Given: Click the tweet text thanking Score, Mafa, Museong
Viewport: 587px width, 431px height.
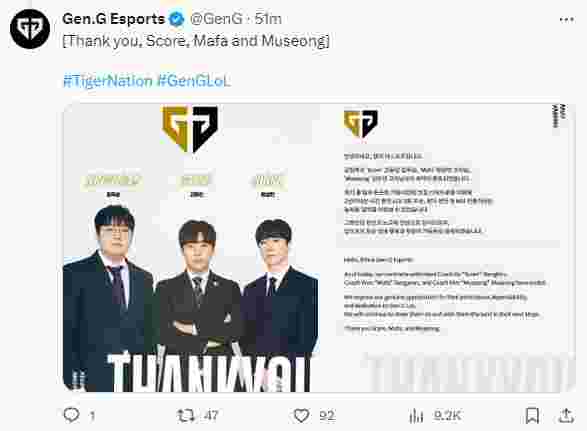Looking at the screenshot, I should coord(196,41).
